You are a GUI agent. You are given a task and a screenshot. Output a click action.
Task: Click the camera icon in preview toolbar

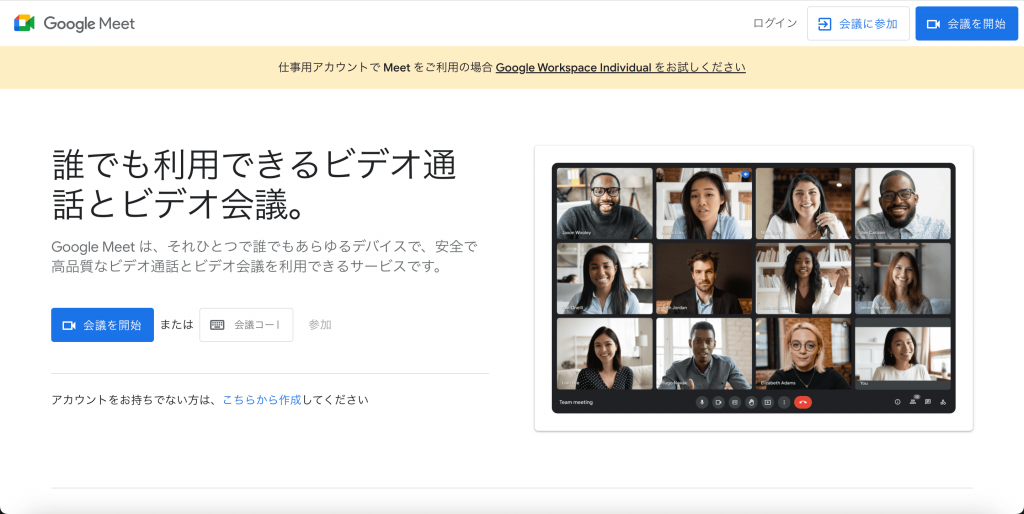click(x=718, y=402)
